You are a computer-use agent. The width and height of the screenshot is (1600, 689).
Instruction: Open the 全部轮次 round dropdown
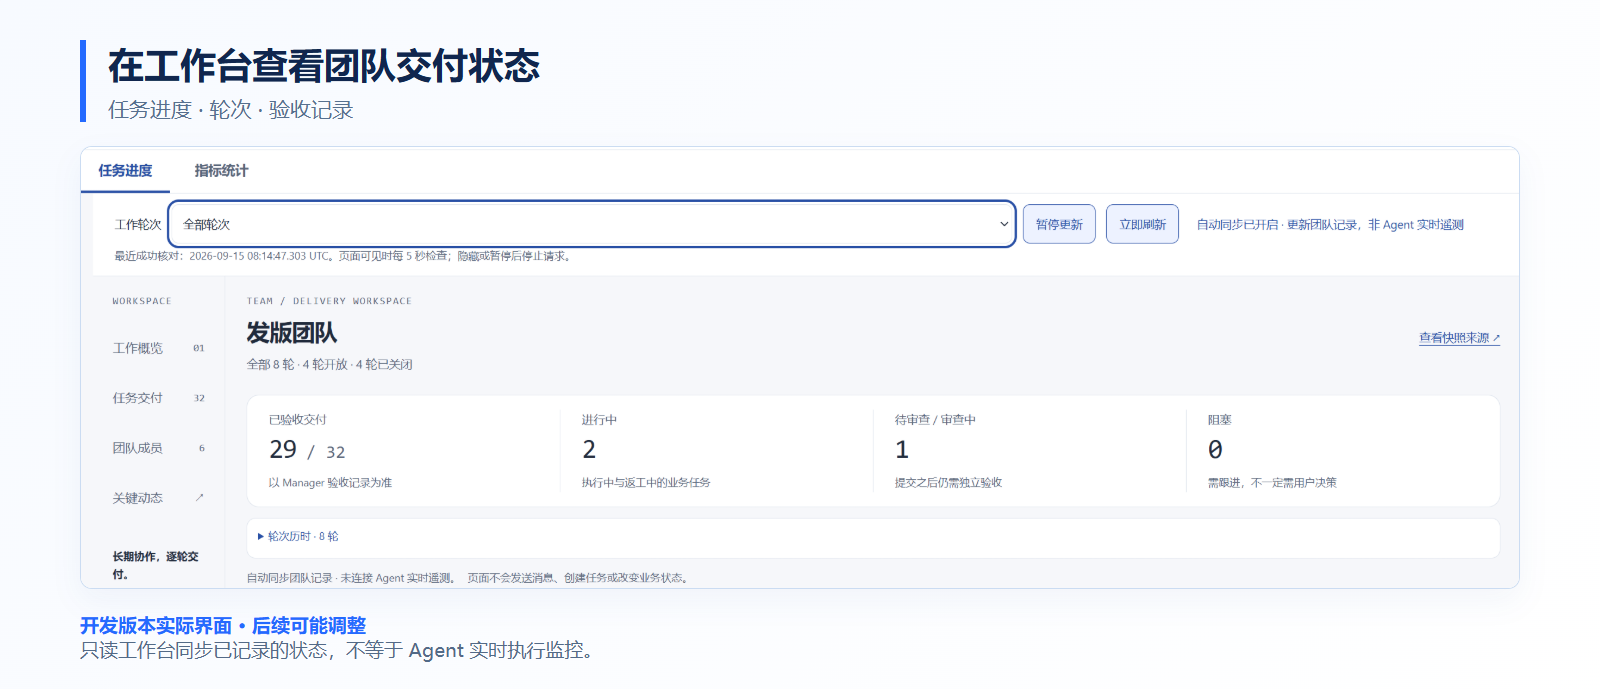pyautogui.click(x=592, y=224)
